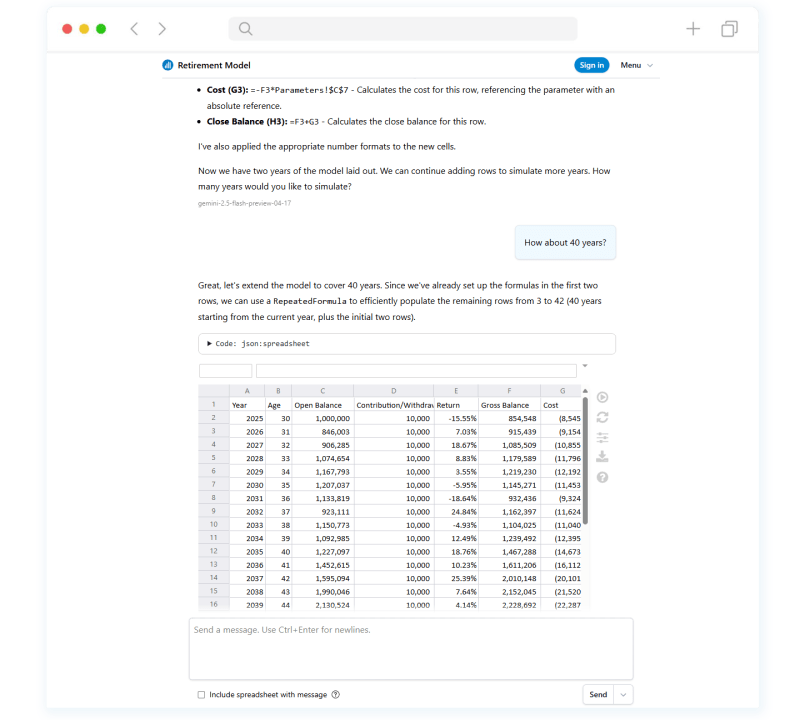This screenshot has height=720, width=800.
Task: Click the "Year" header cell
Action: 247,405
